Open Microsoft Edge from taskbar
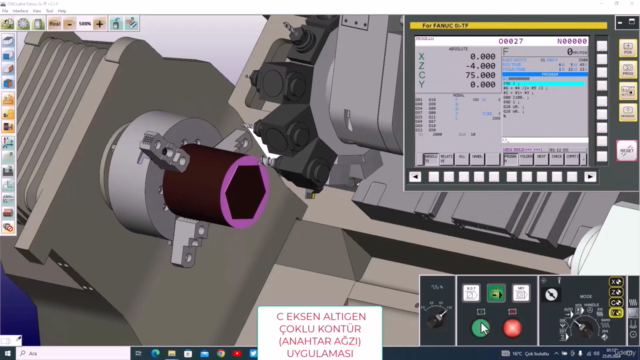The width and height of the screenshot is (640, 360). 155,353
